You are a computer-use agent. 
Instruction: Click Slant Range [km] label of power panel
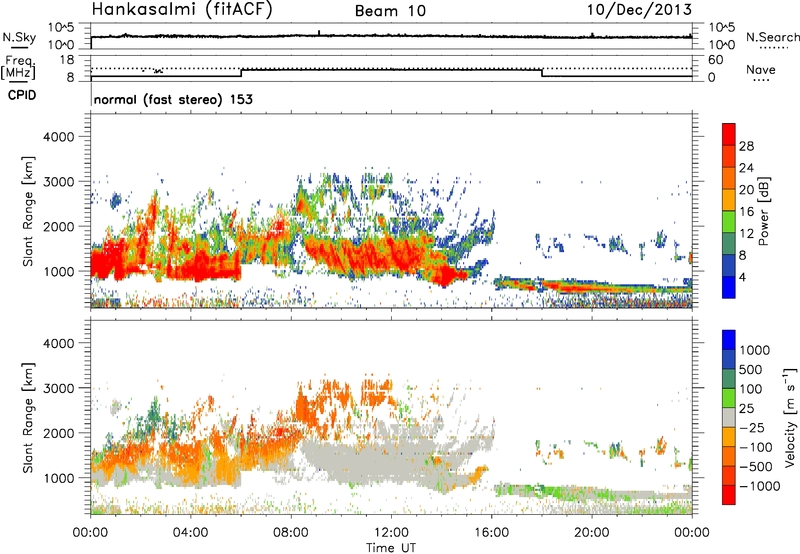coord(28,211)
